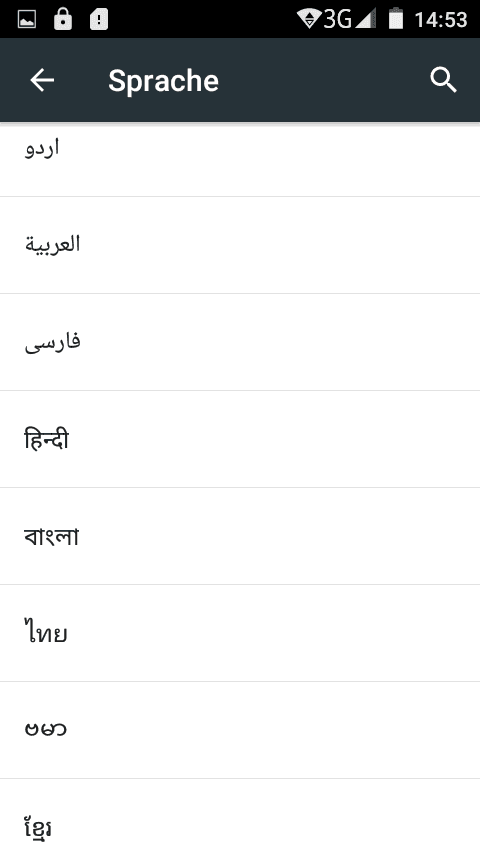Pick Burmese (ဗမာ) as language

[240, 730]
